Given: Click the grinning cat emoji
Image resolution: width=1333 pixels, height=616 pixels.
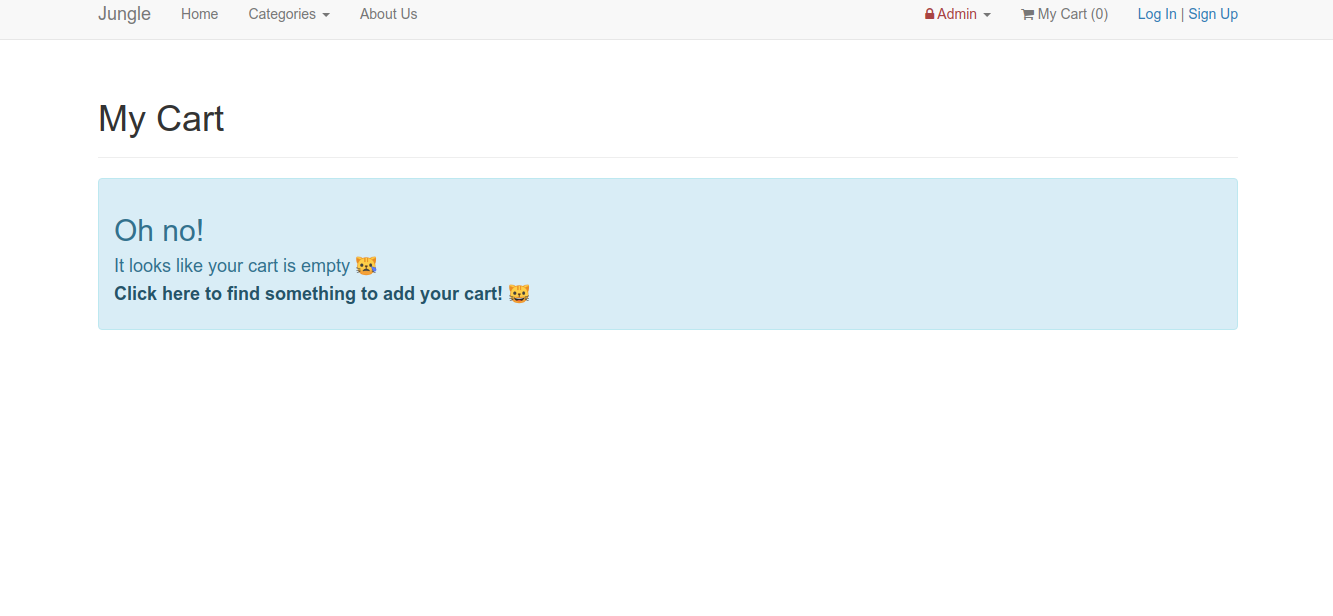Looking at the screenshot, I should tap(519, 294).
